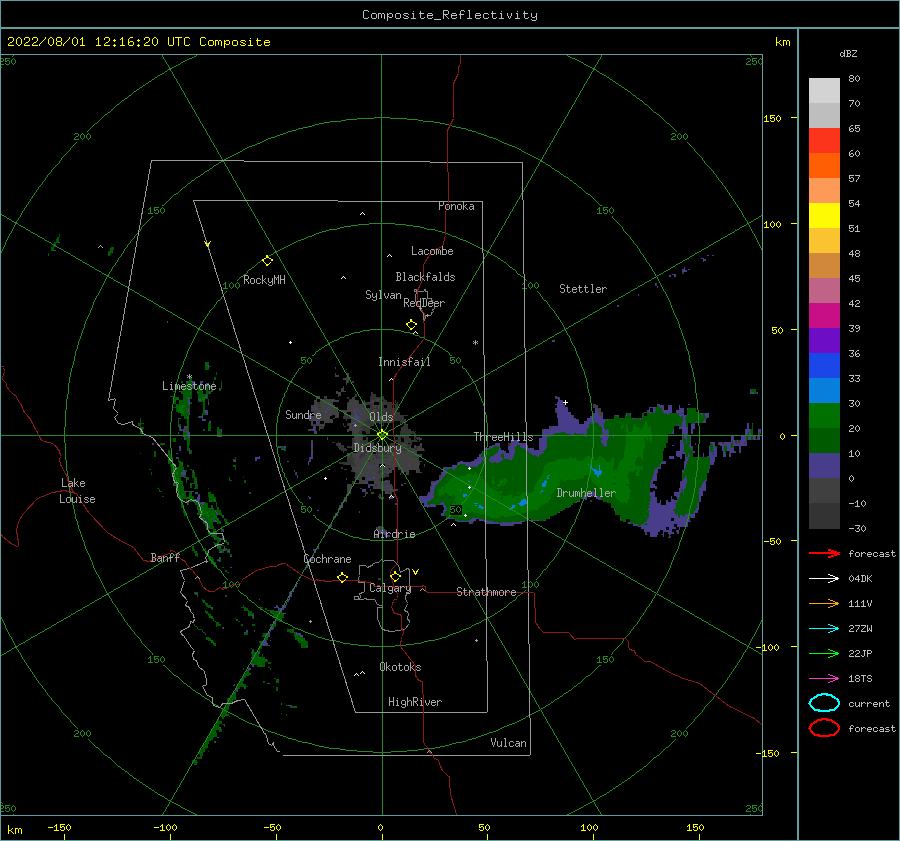Click the 51 dBZ yellow color swatch

tap(824, 215)
